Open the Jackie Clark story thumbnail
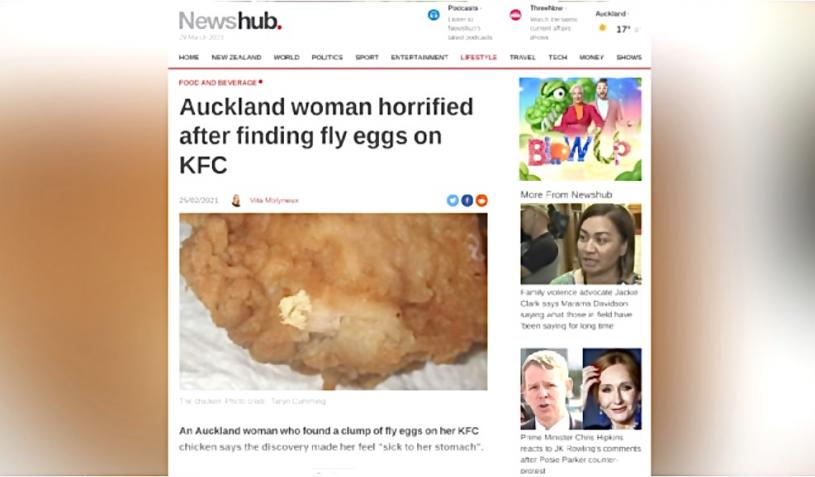Viewport: 815px width, 477px height. pyautogui.click(x=581, y=244)
